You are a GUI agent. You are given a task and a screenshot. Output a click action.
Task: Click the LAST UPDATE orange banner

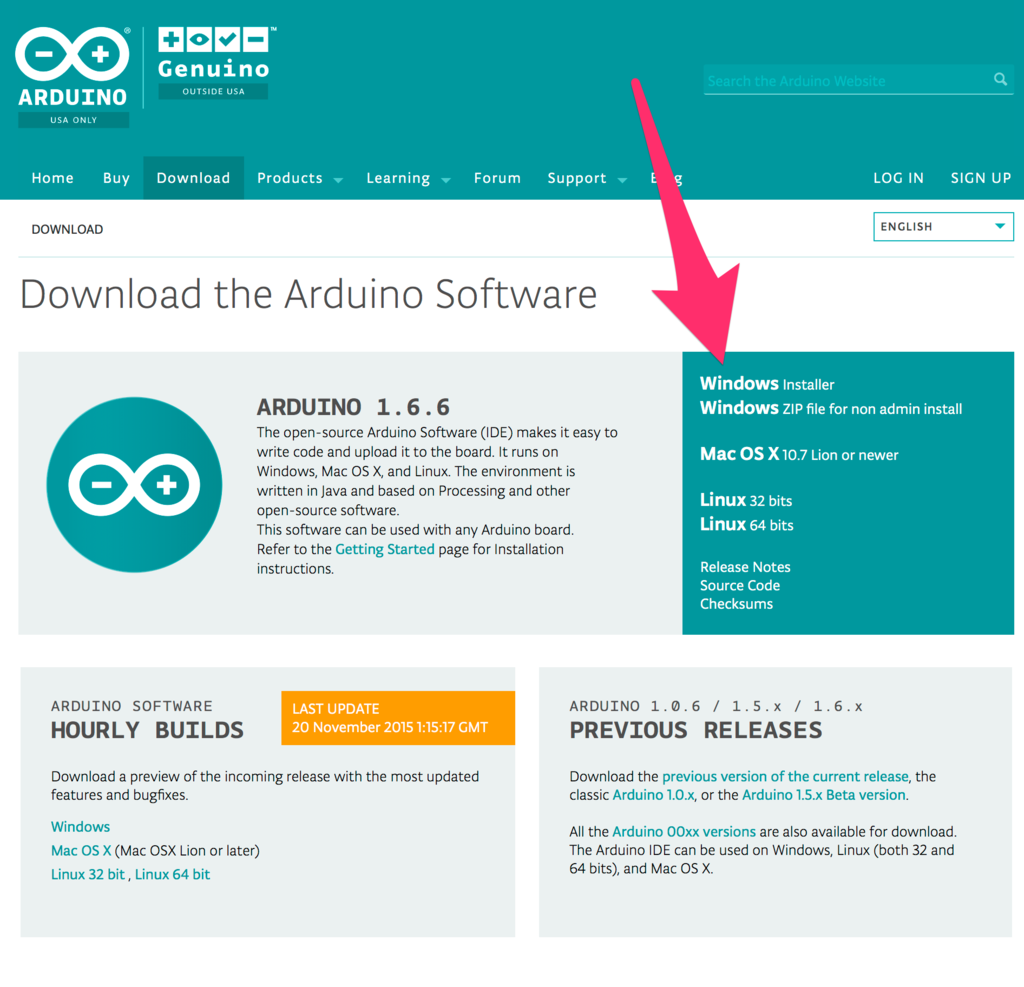[398, 718]
